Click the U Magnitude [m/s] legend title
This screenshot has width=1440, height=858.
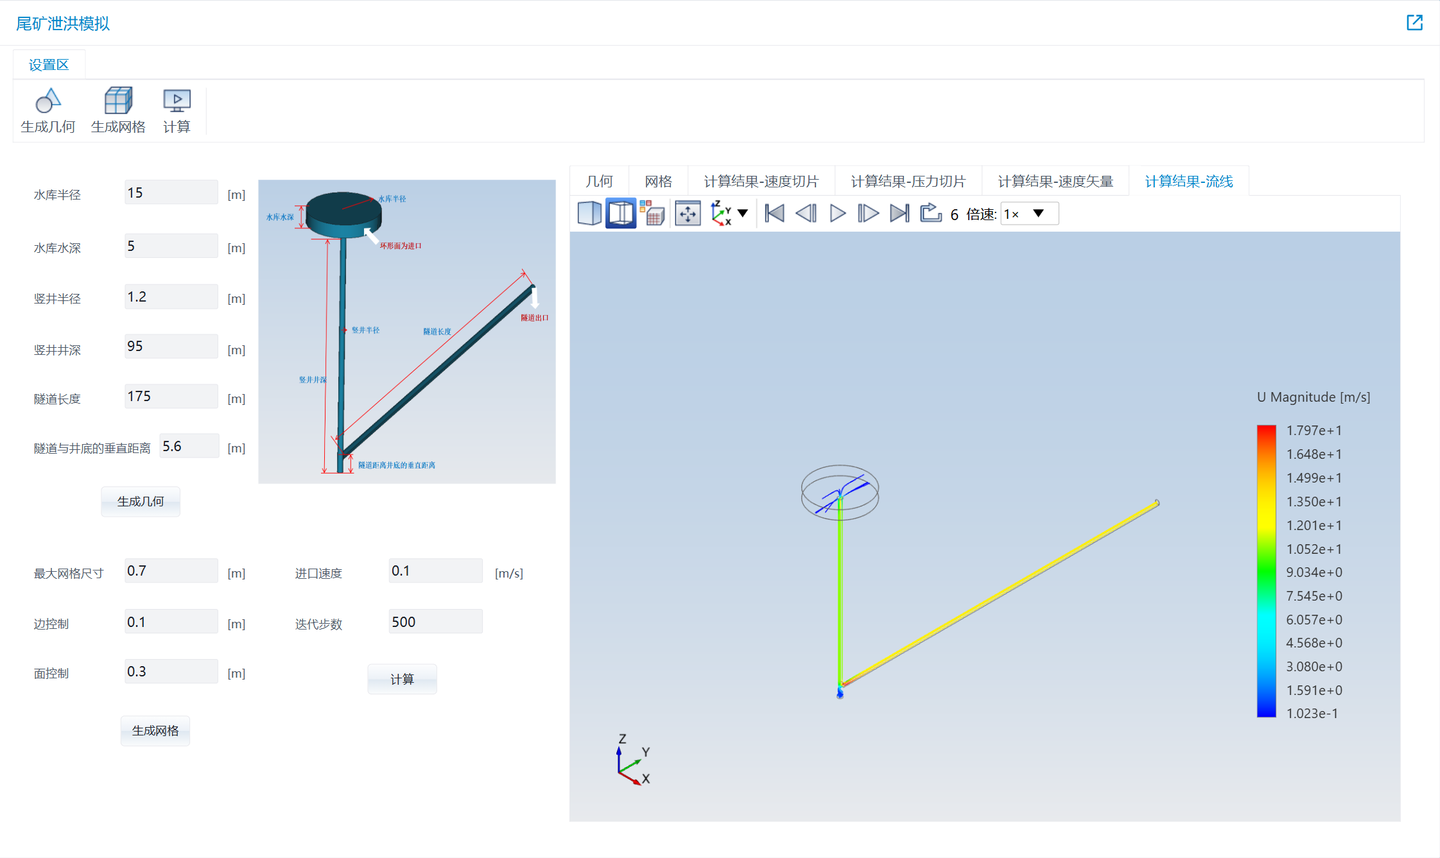(1313, 397)
